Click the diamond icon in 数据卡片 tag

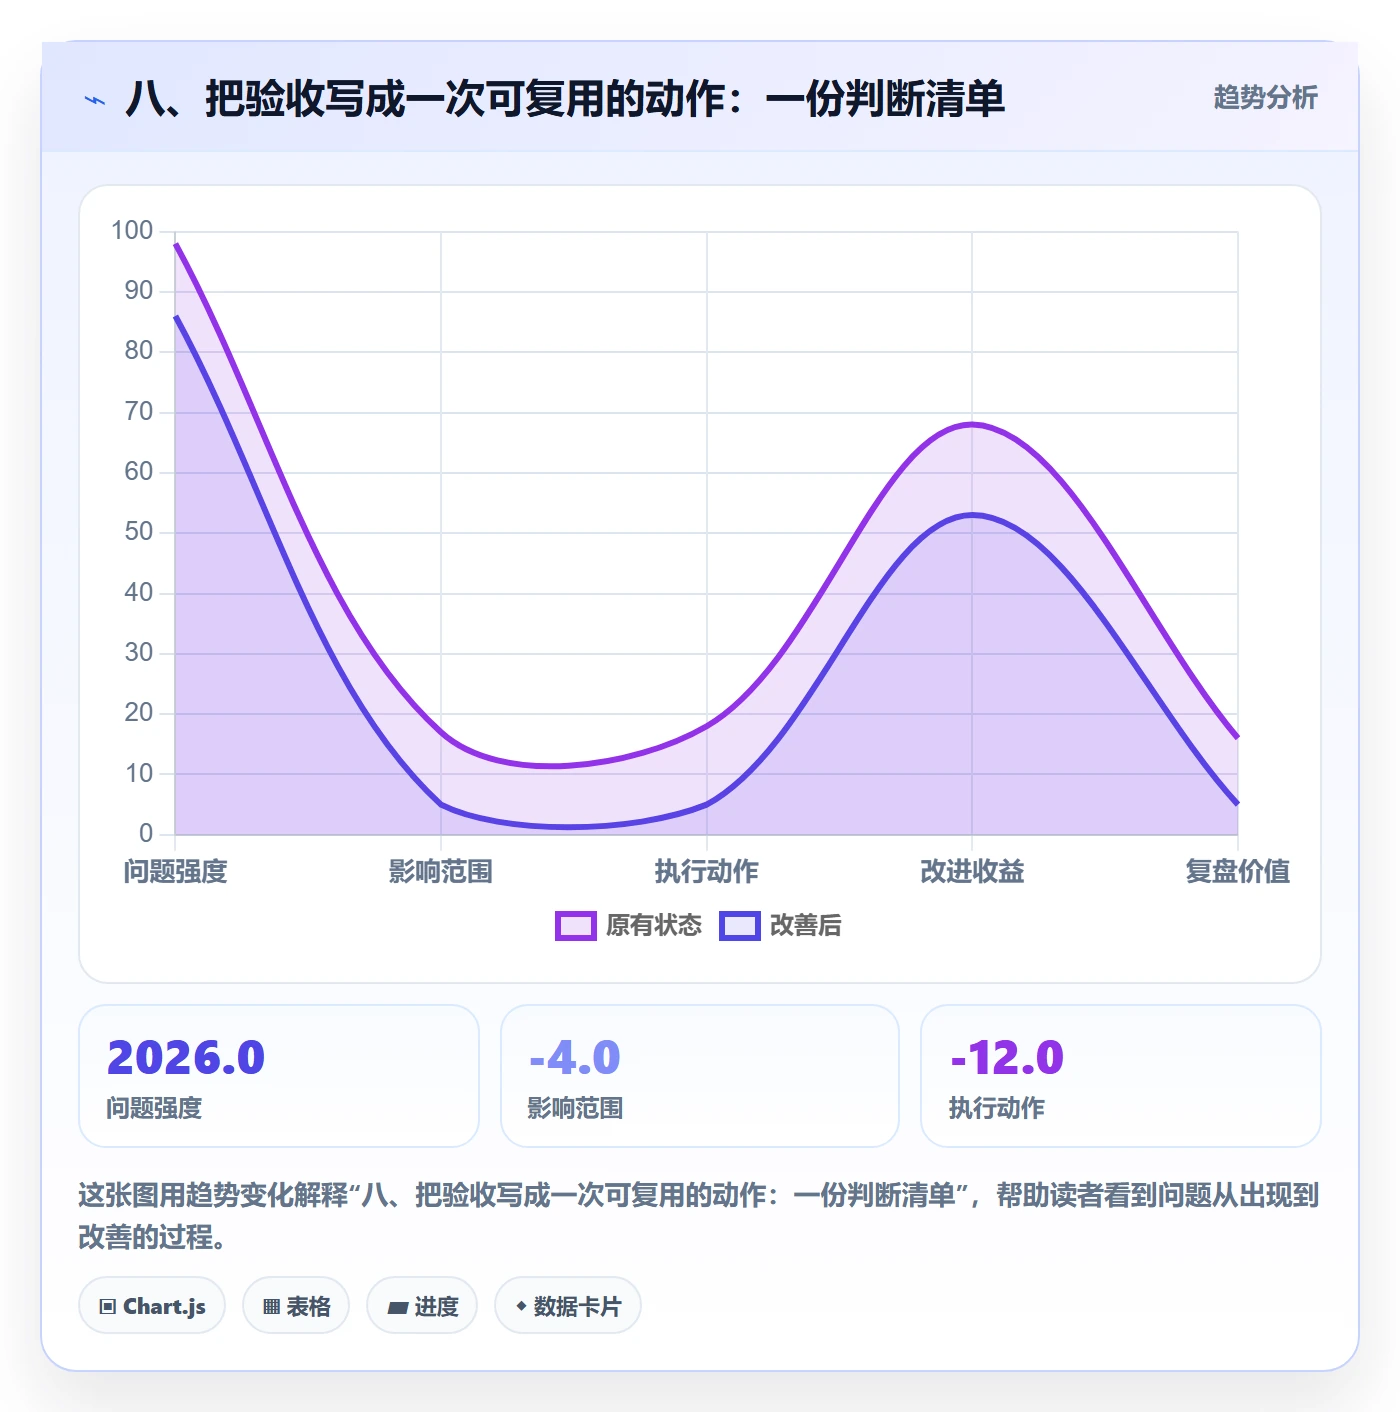[x=521, y=1306]
